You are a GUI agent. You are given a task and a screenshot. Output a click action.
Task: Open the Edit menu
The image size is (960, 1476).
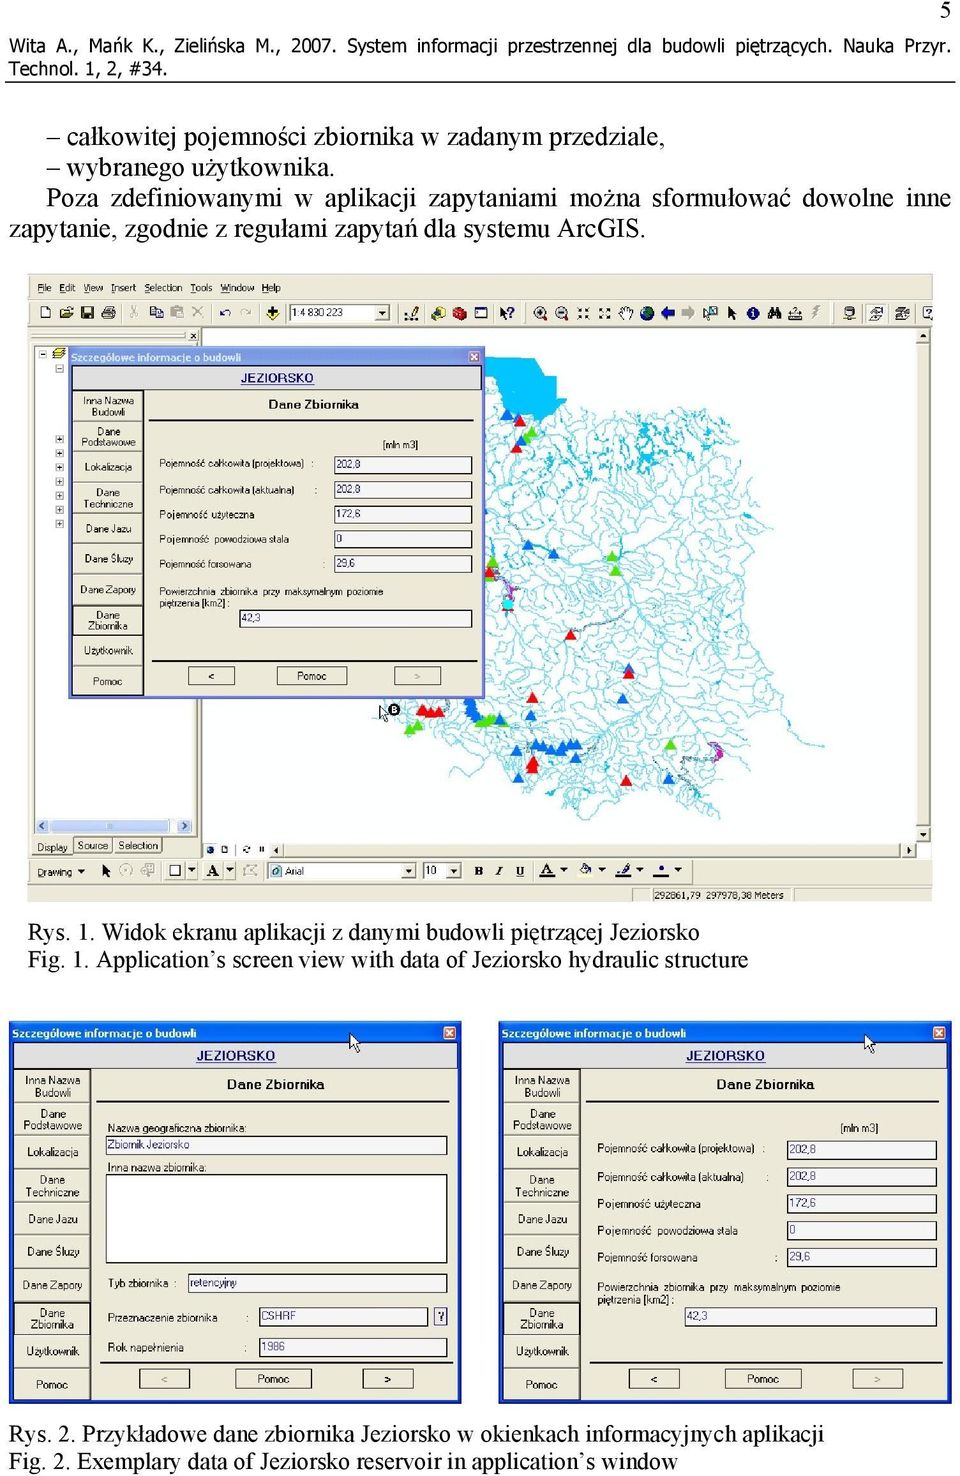tap(67, 288)
